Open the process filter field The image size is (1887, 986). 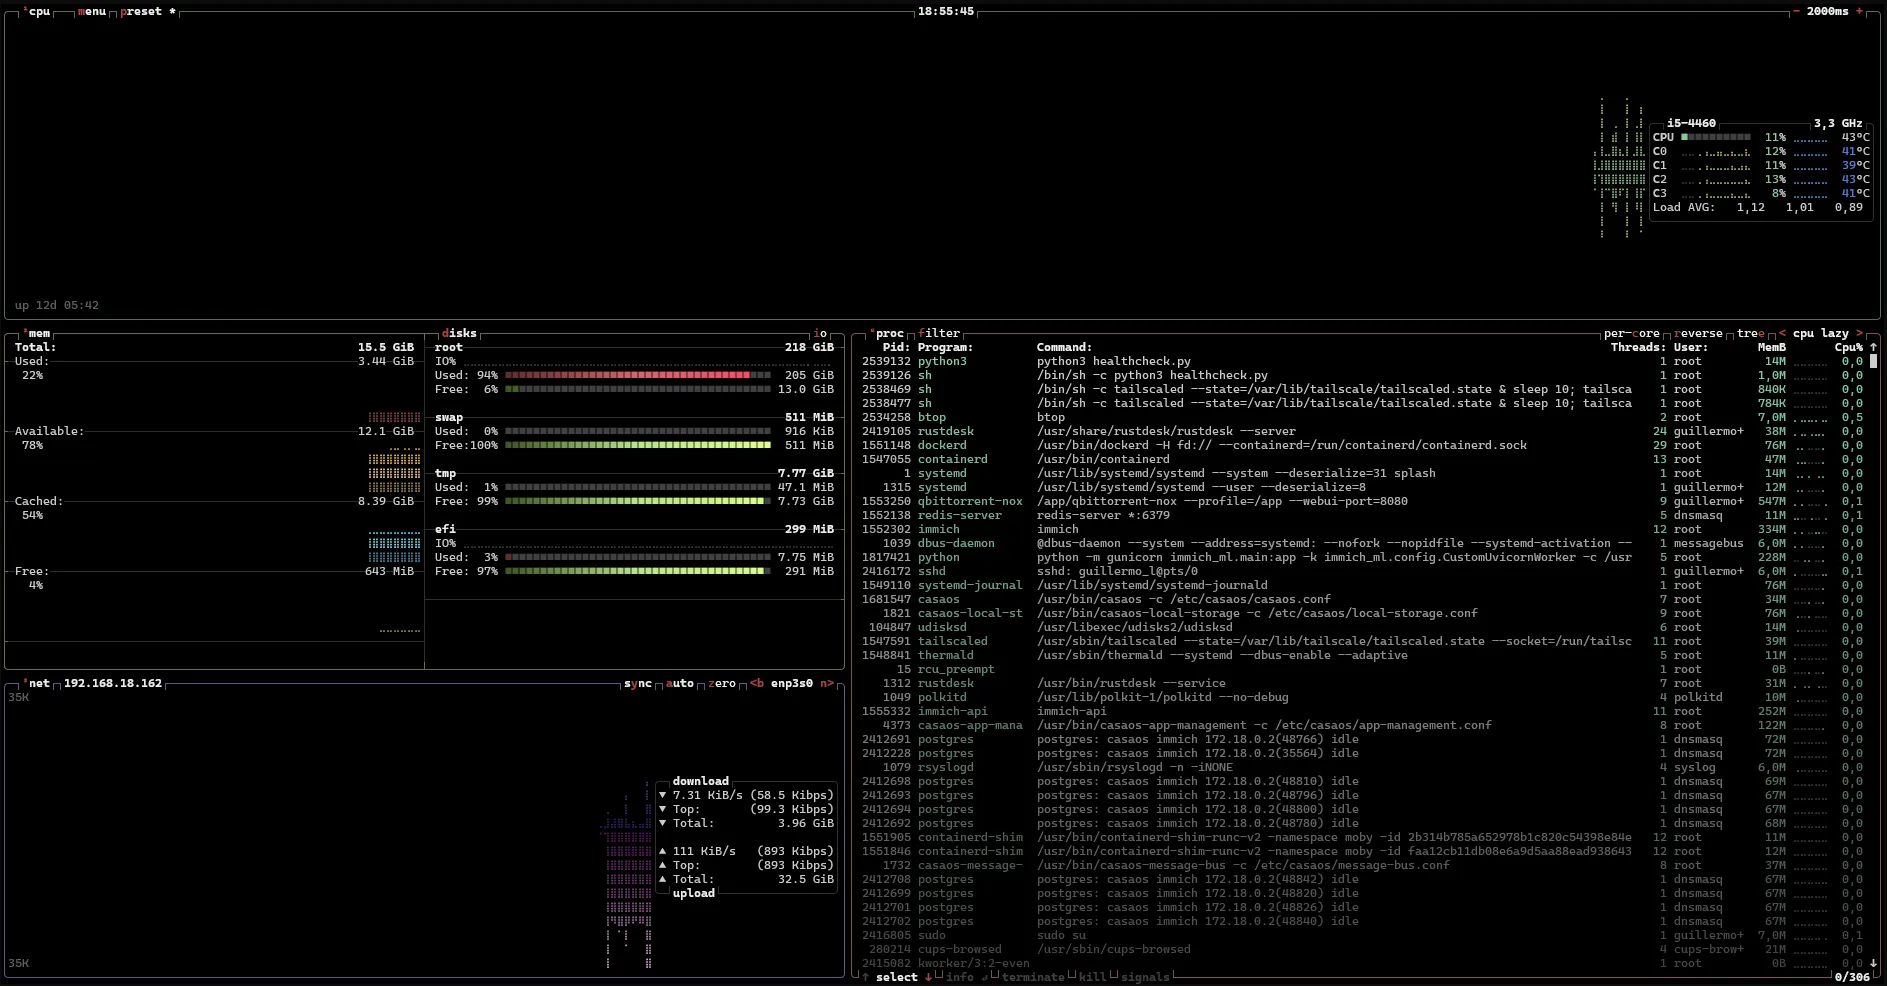[x=939, y=333]
